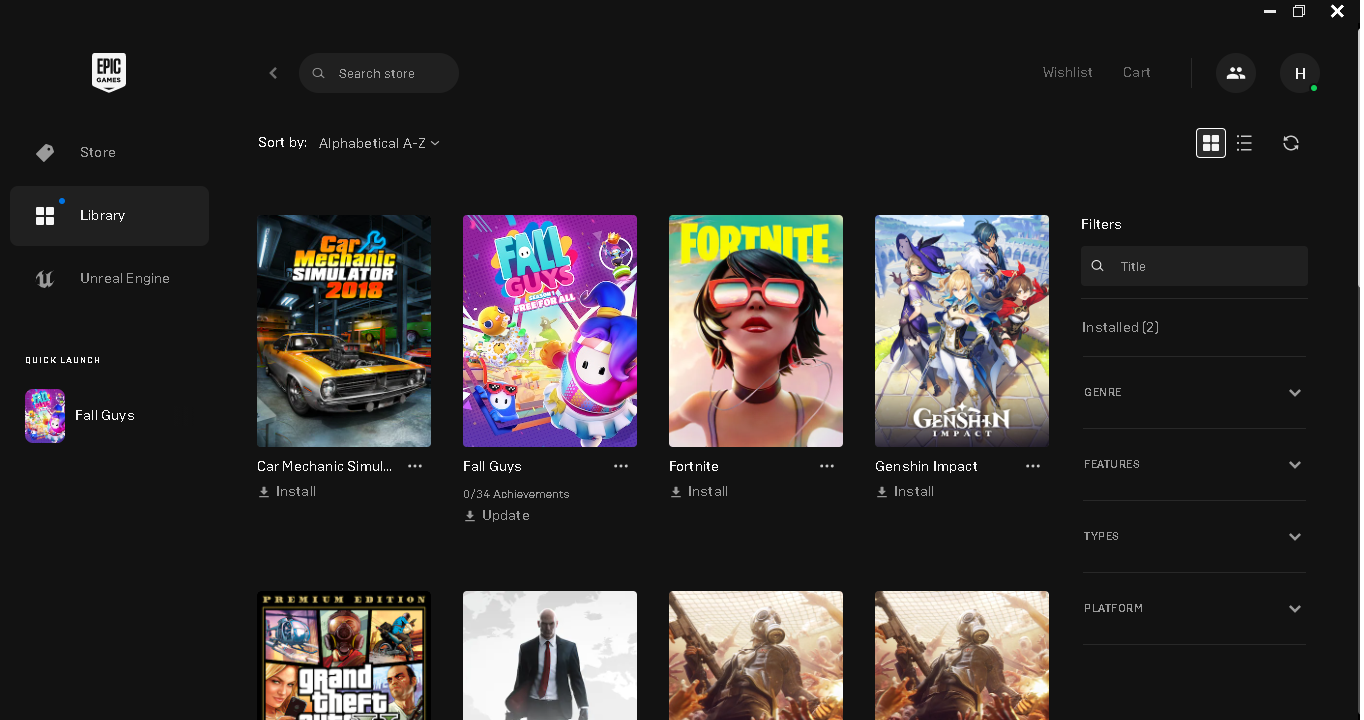1364x720 pixels.
Task: Refresh the library
Action: pyautogui.click(x=1291, y=143)
